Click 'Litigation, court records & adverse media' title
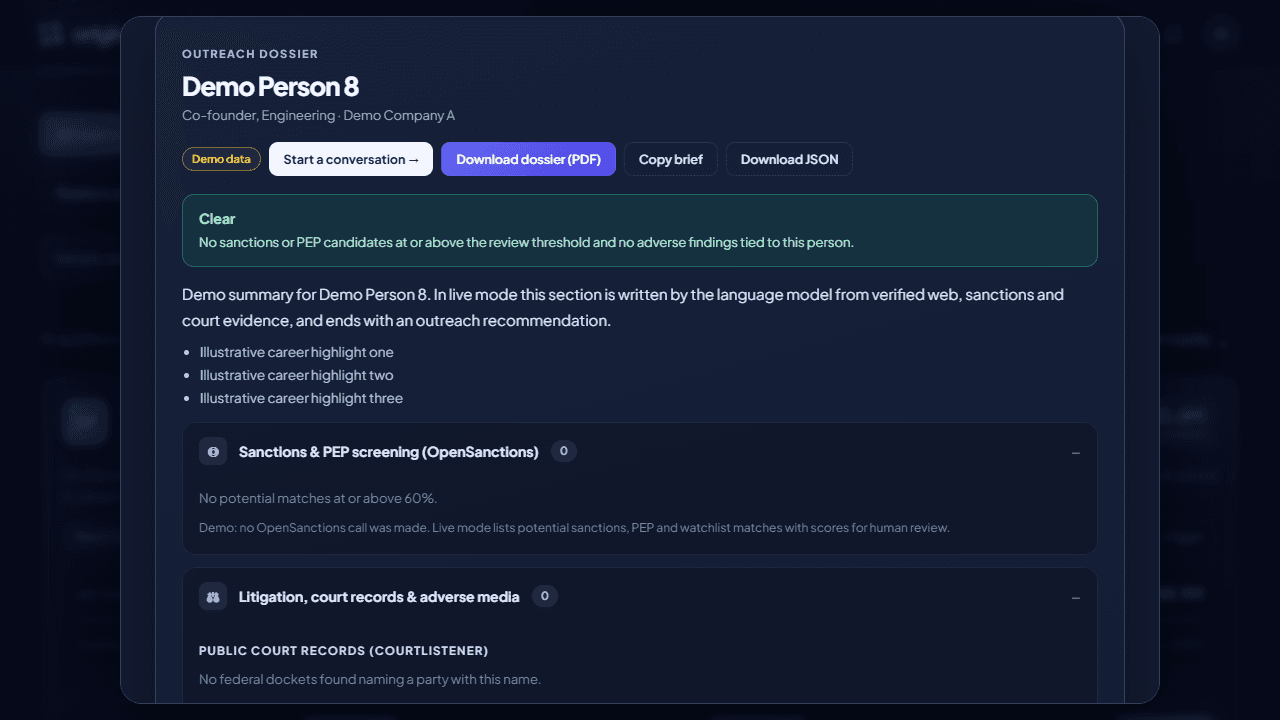 click(379, 597)
